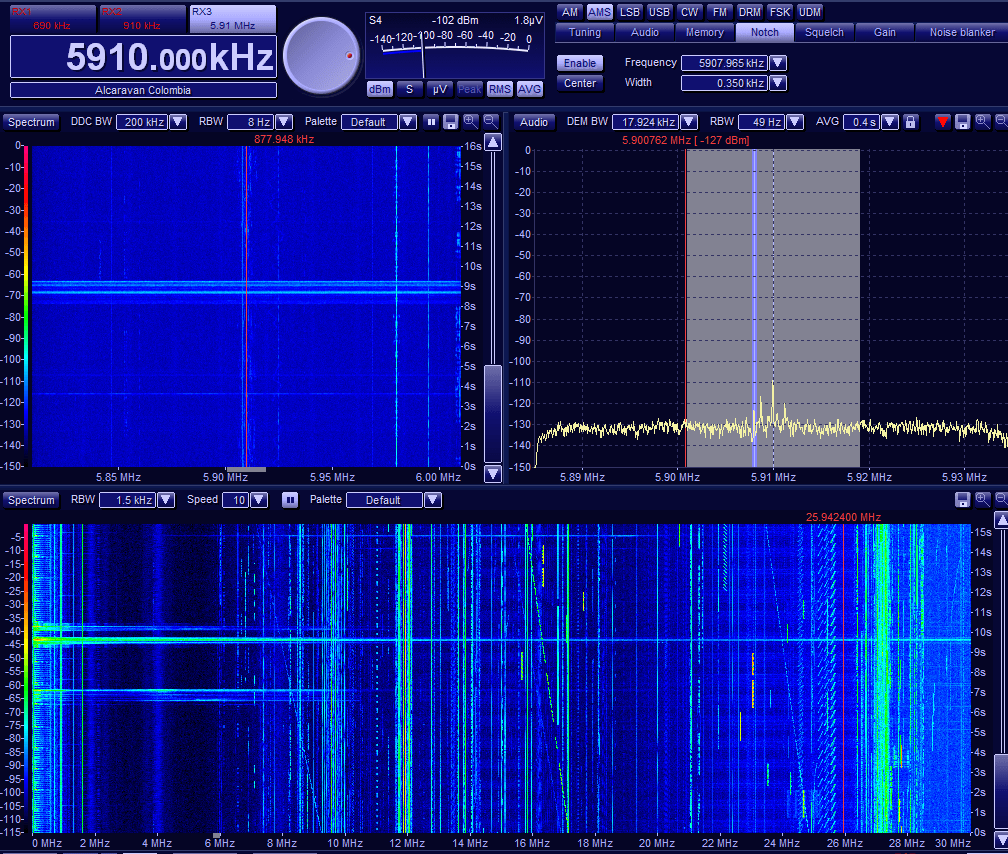
Task: Click the lock icon beside the AVG field
Action: (x=910, y=122)
